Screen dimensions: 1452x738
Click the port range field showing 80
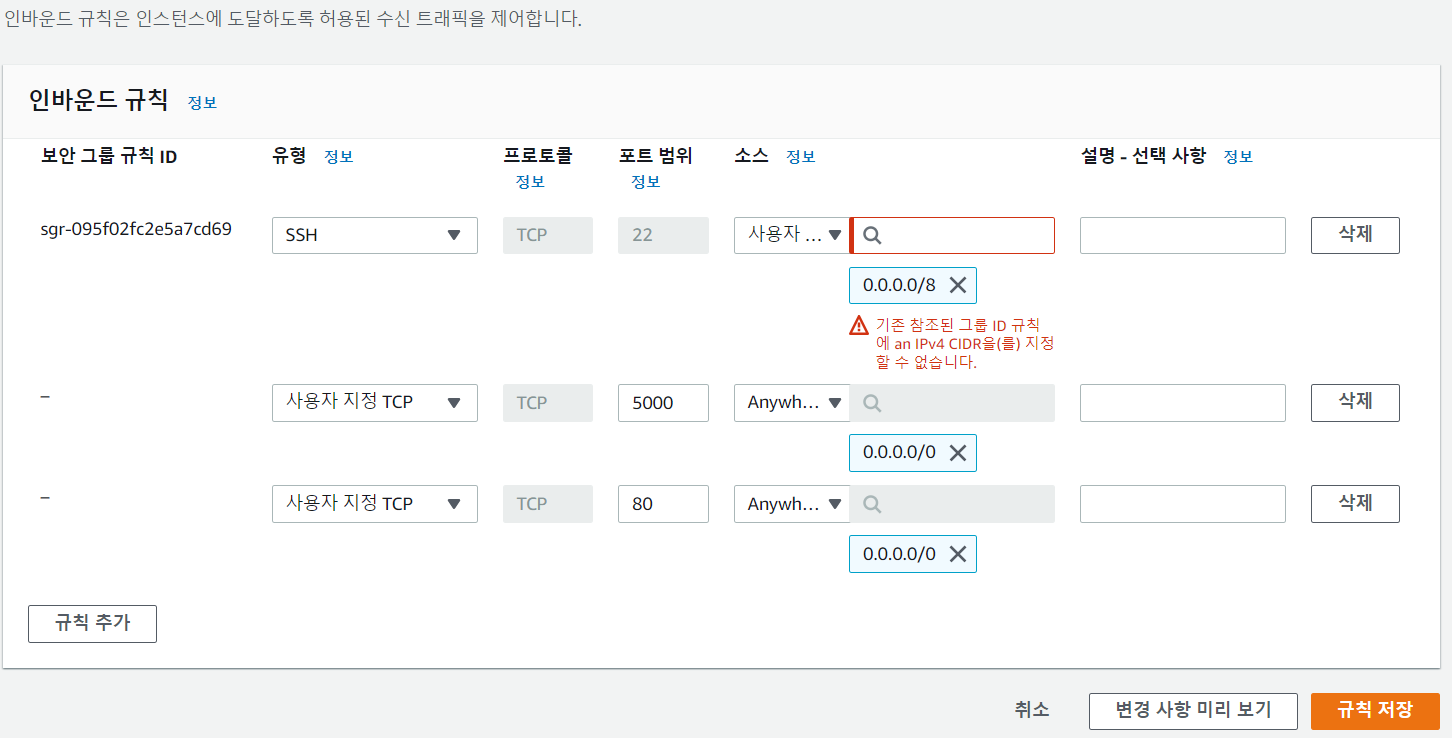(663, 503)
